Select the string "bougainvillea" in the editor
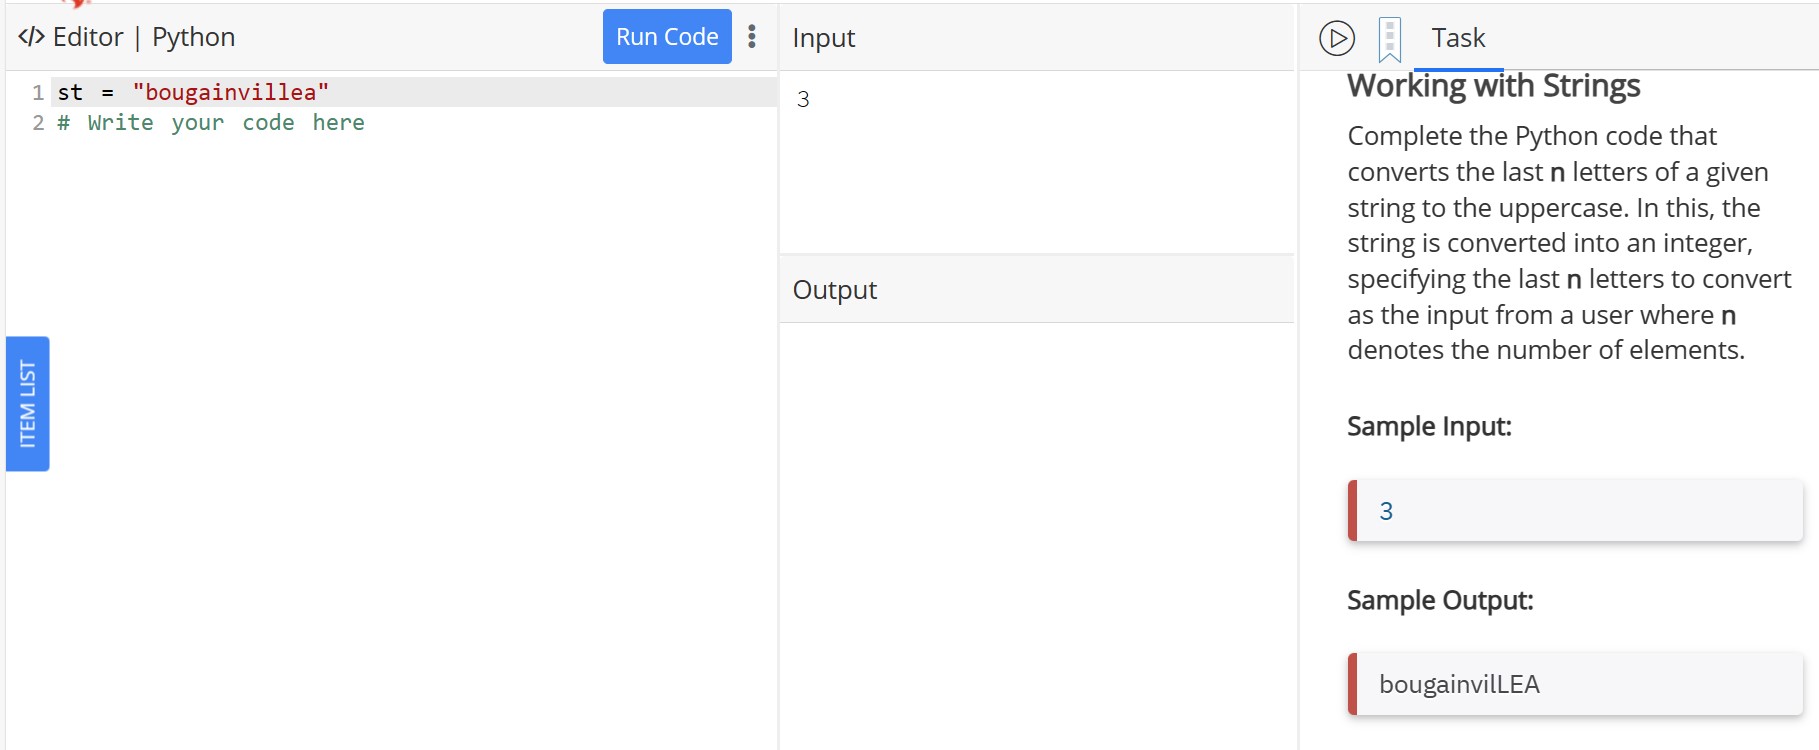 [232, 92]
